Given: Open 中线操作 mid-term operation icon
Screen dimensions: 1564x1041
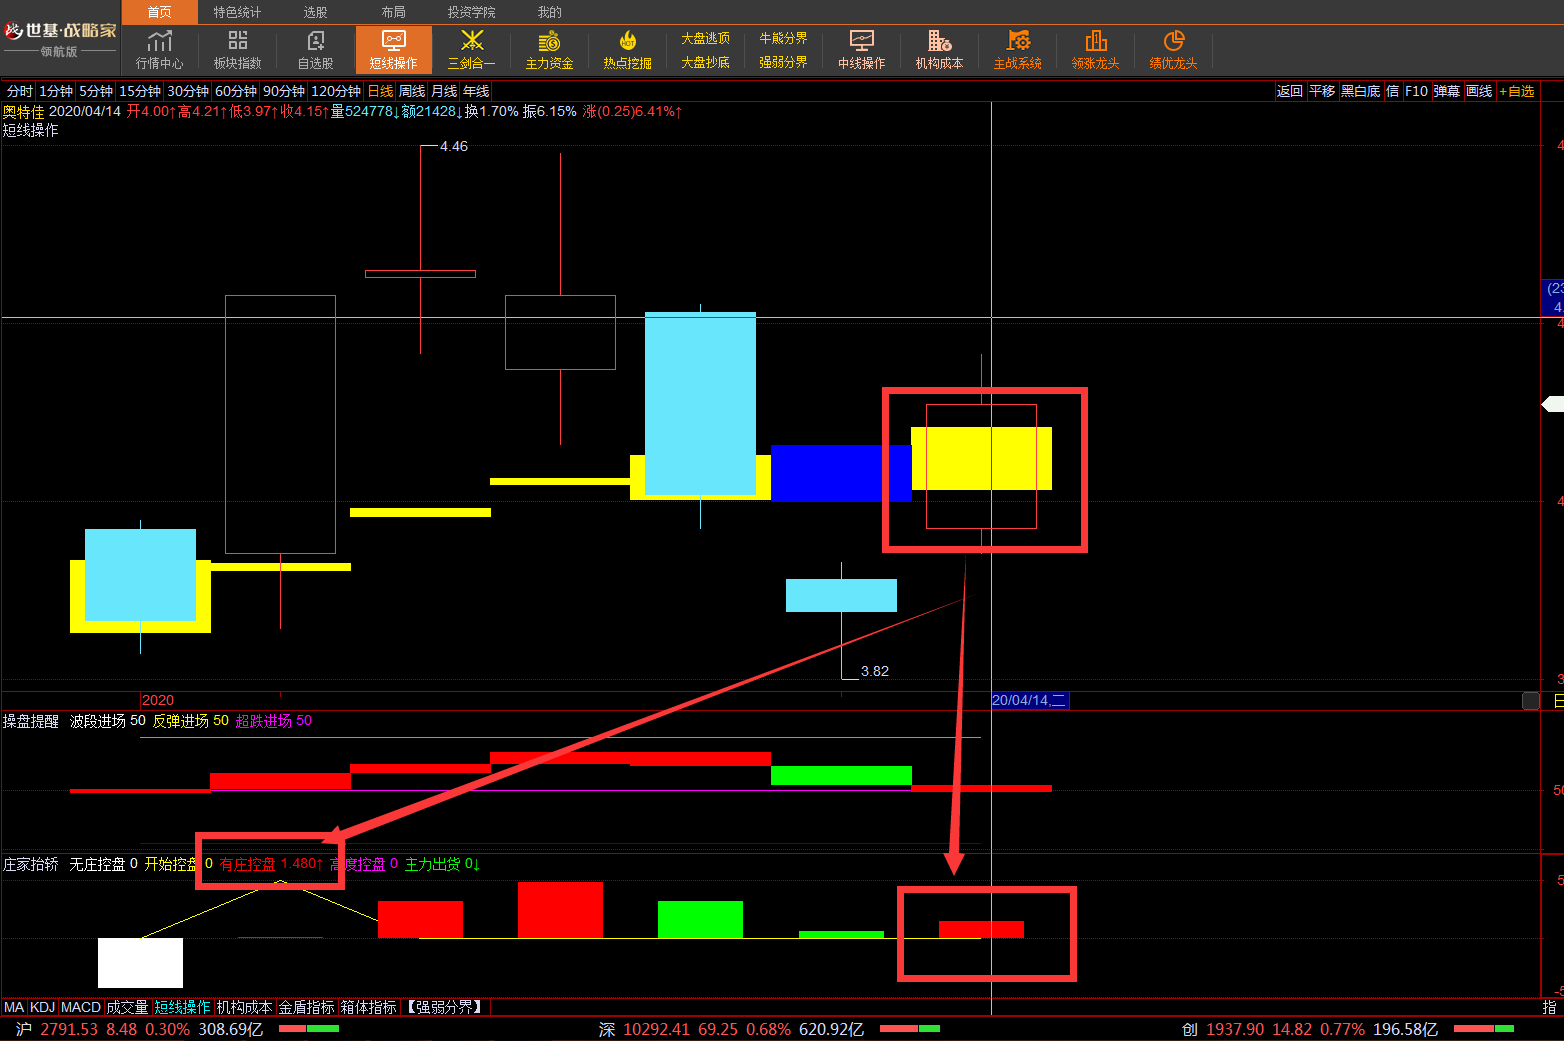Looking at the screenshot, I should coord(861,49).
